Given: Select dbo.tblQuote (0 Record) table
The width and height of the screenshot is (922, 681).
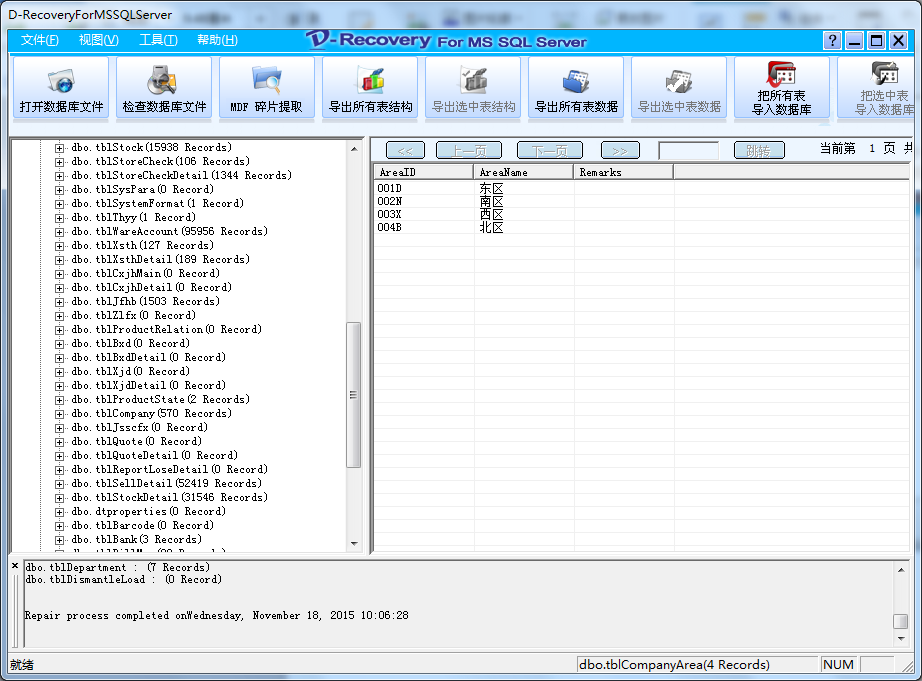Looking at the screenshot, I should click(x=136, y=442).
